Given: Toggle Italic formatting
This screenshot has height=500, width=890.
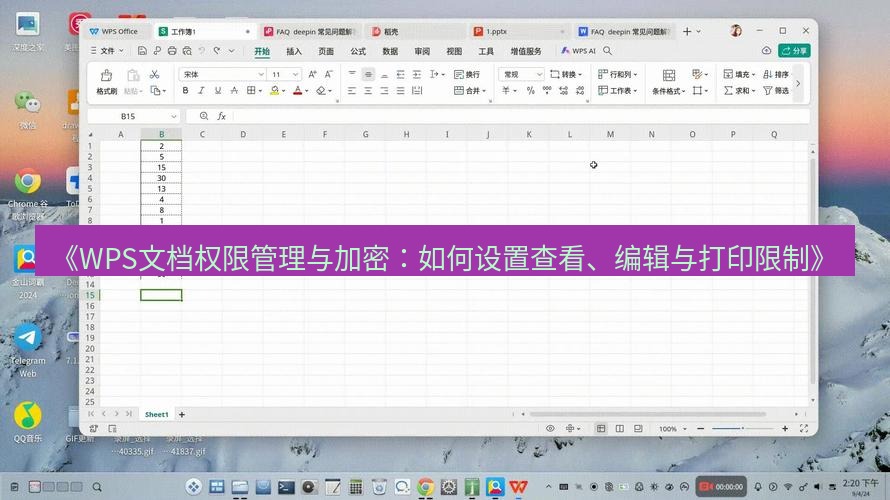Looking at the screenshot, I should coord(201,90).
